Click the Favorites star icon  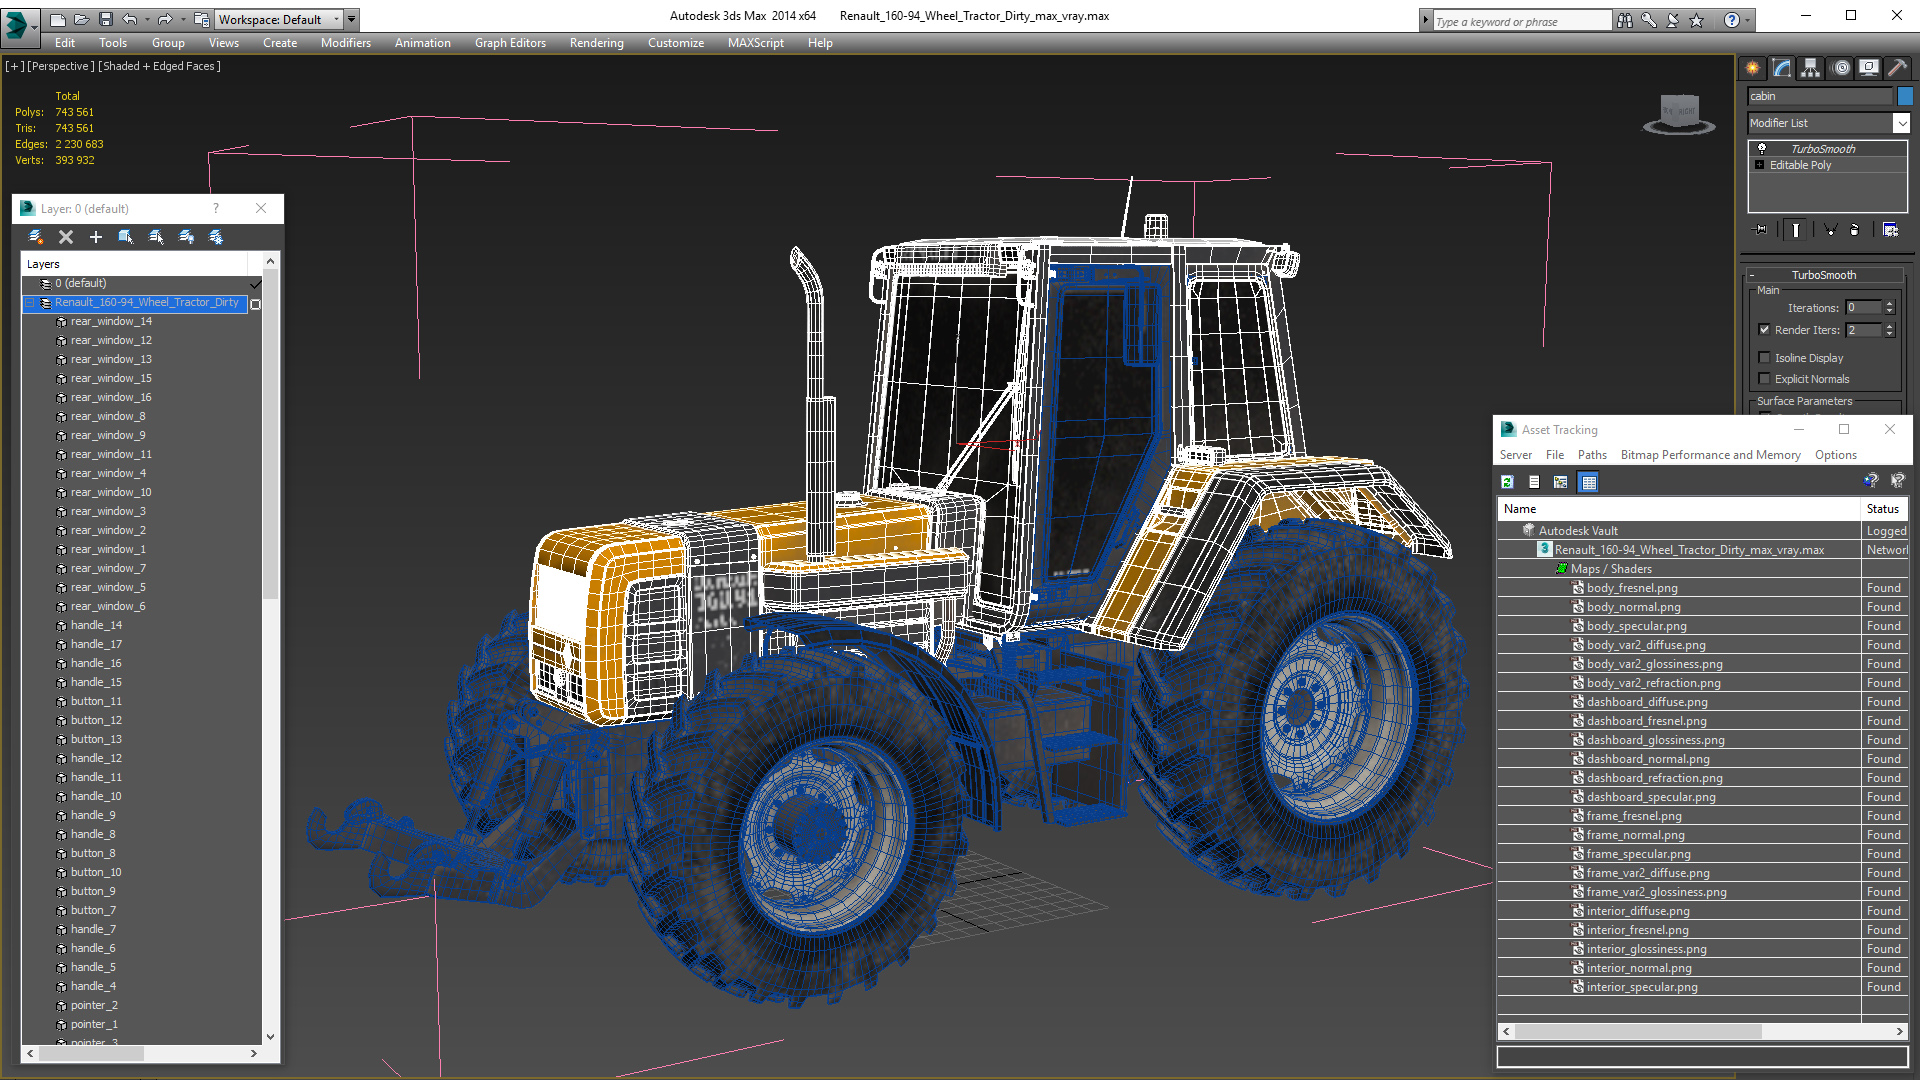coord(1697,20)
